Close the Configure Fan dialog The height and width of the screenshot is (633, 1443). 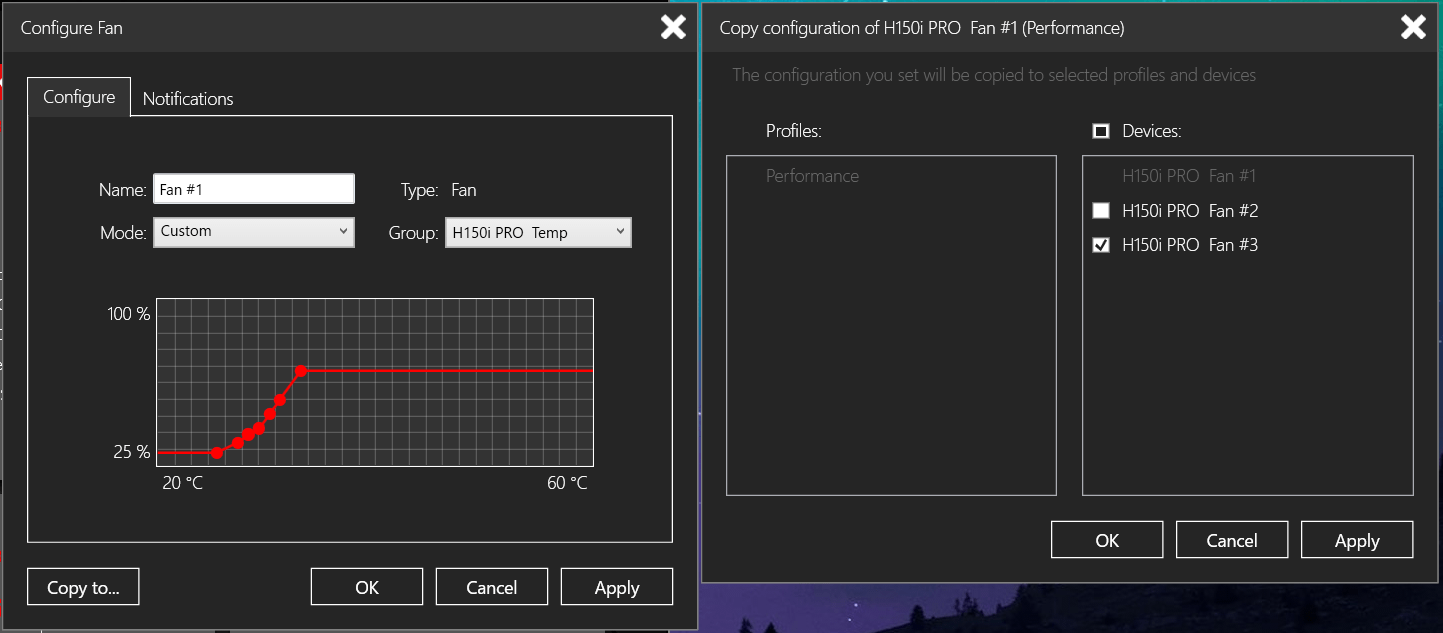[673, 28]
